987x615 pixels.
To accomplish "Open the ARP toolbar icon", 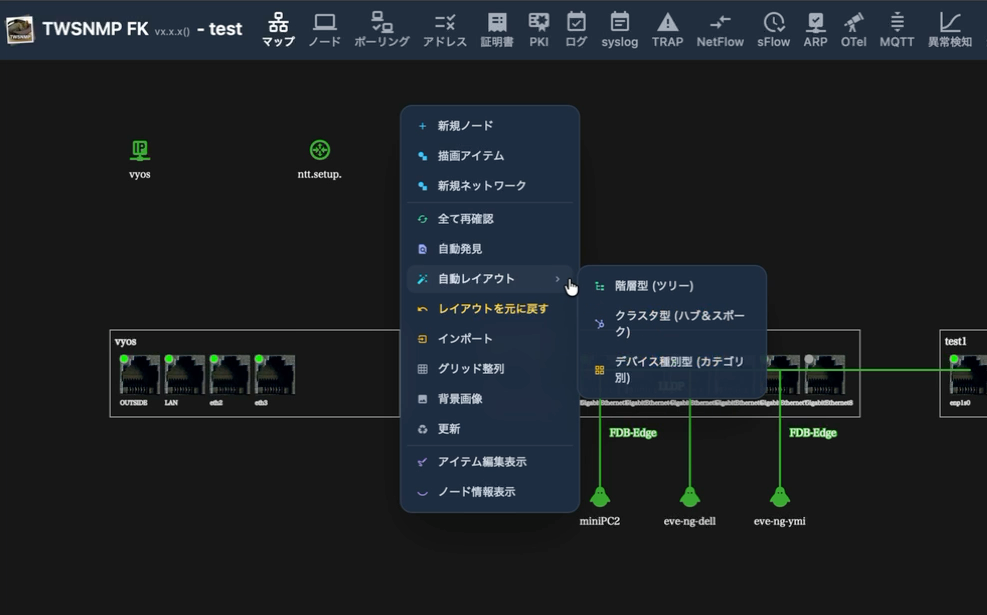I will (815, 30).
